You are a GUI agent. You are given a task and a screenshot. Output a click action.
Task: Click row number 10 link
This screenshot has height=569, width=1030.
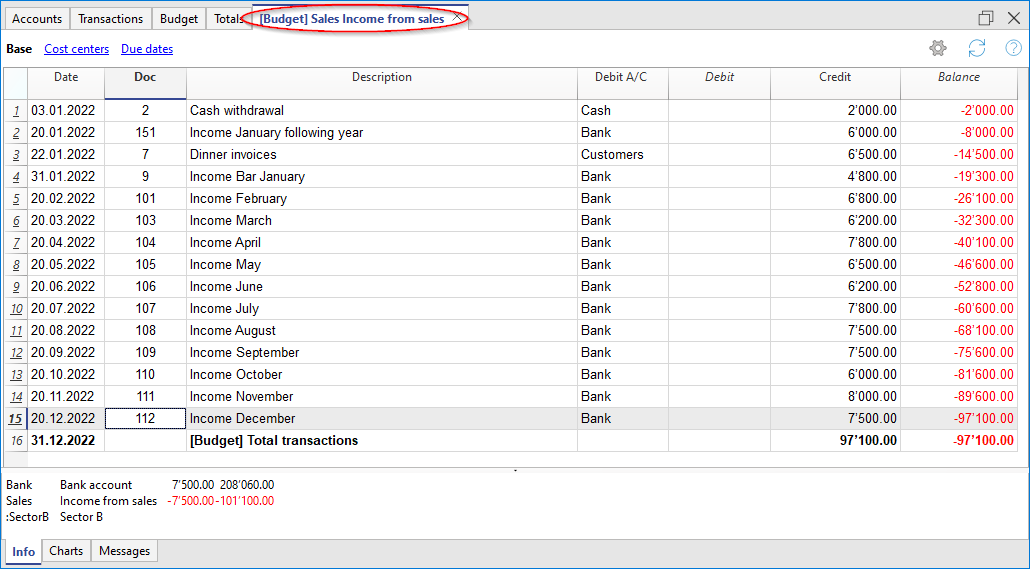point(16,309)
